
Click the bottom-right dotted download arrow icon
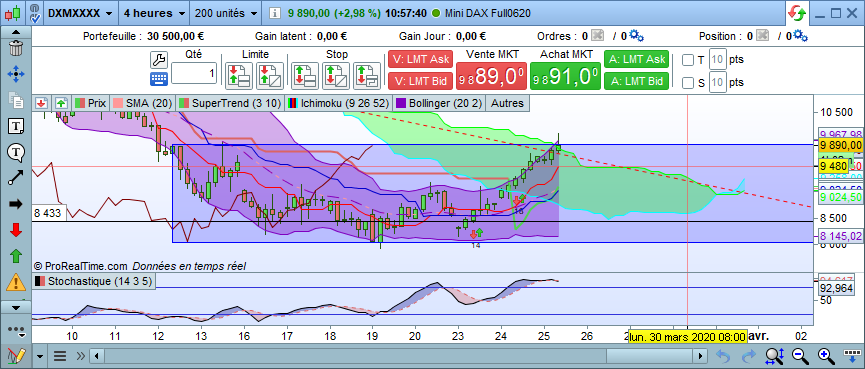pyautogui.click(x=851, y=356)
